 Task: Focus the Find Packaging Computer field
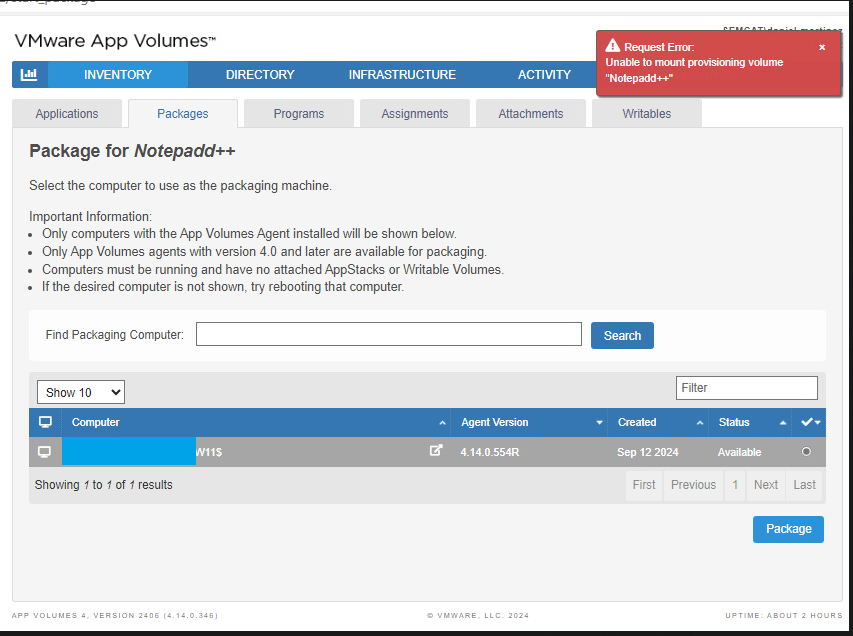[389, 334]
